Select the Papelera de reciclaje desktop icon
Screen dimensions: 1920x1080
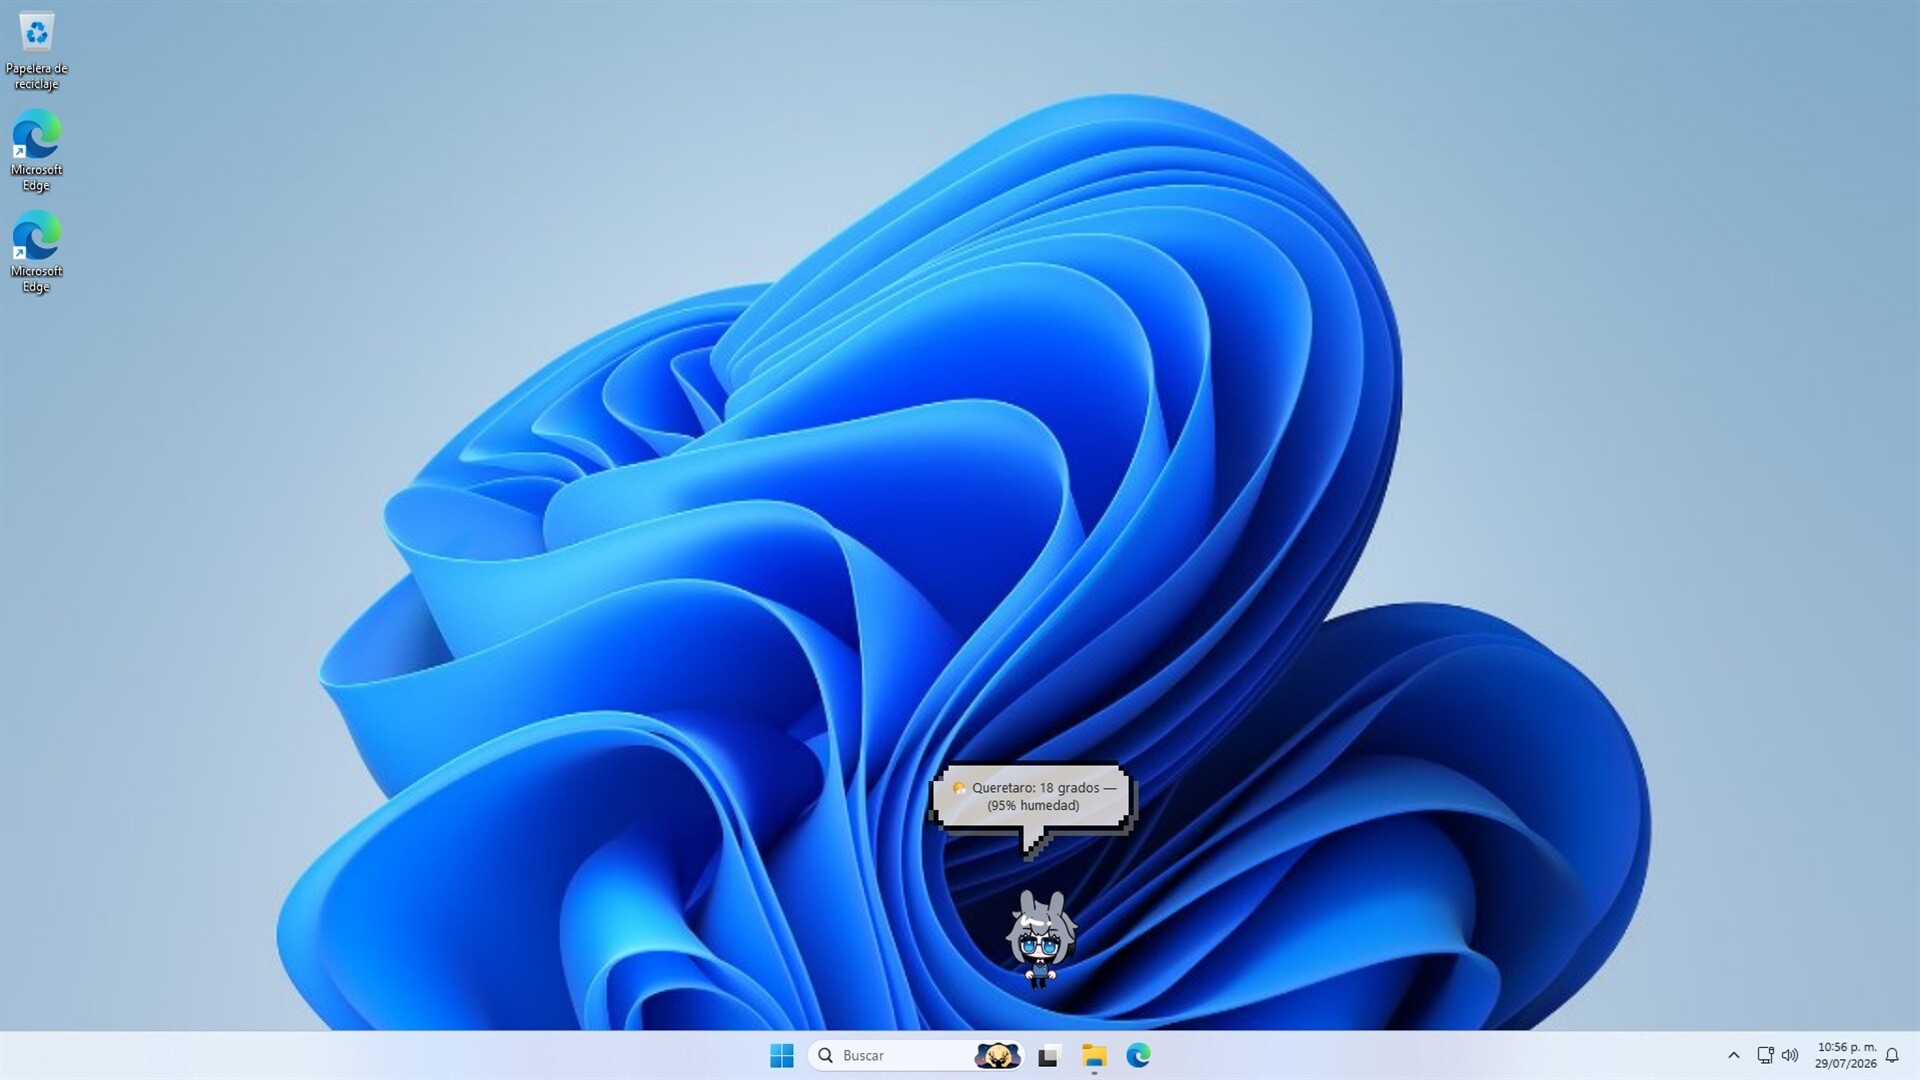click(x=36, y=50)
